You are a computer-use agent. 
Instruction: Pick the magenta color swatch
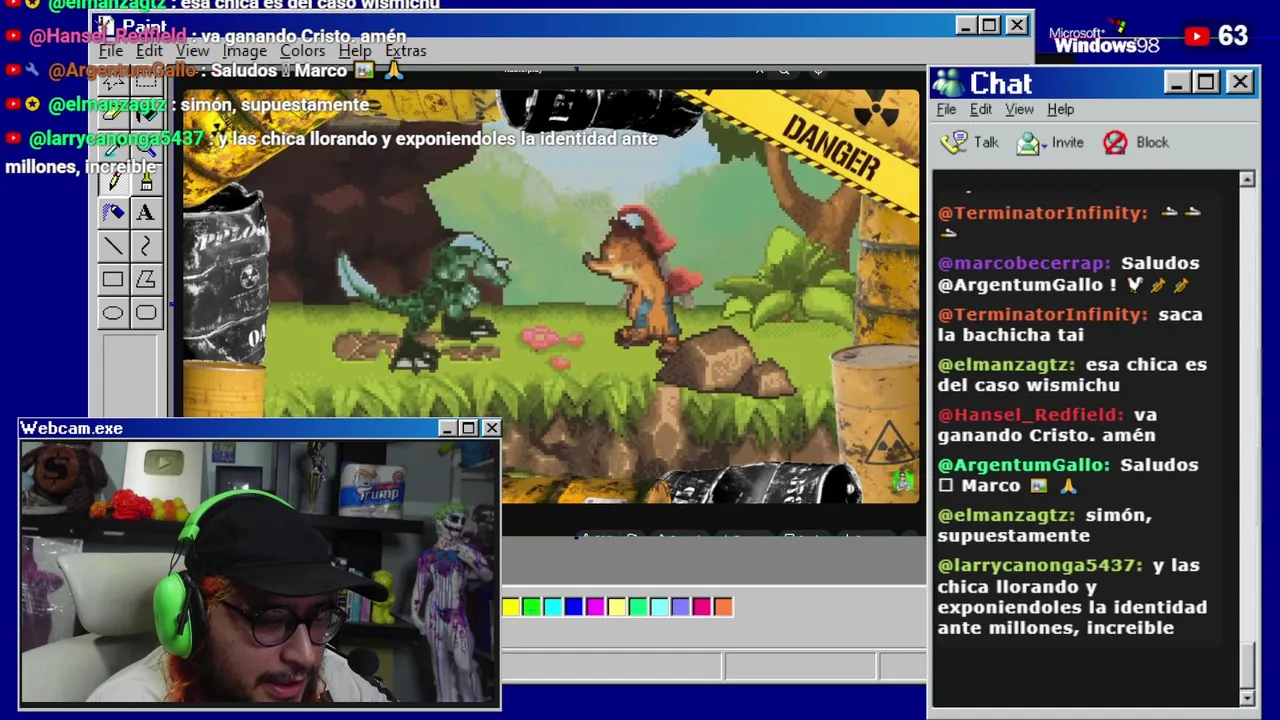[x=595, y=606]
